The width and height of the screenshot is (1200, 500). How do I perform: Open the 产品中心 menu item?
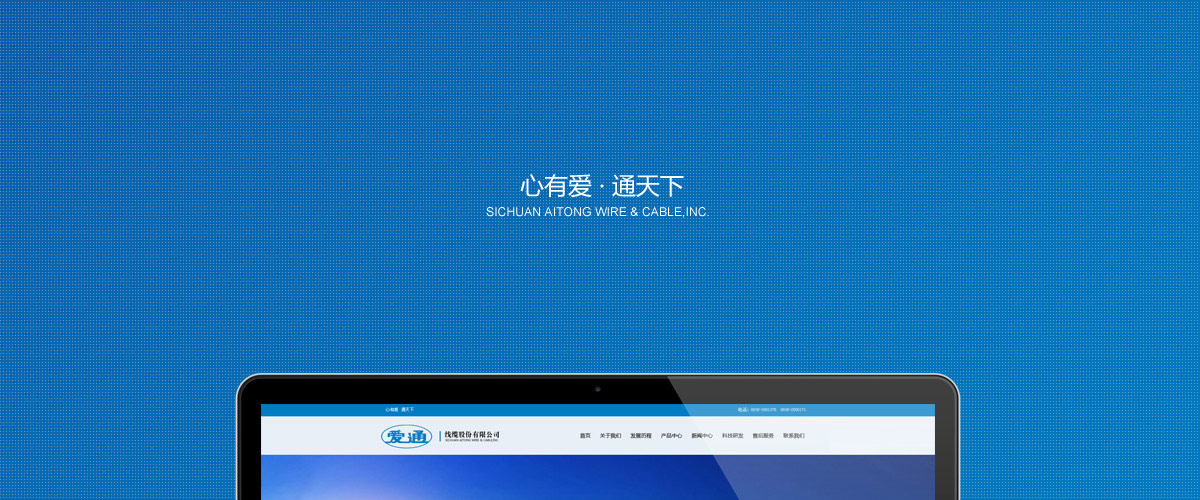click(x=671, y=436)
